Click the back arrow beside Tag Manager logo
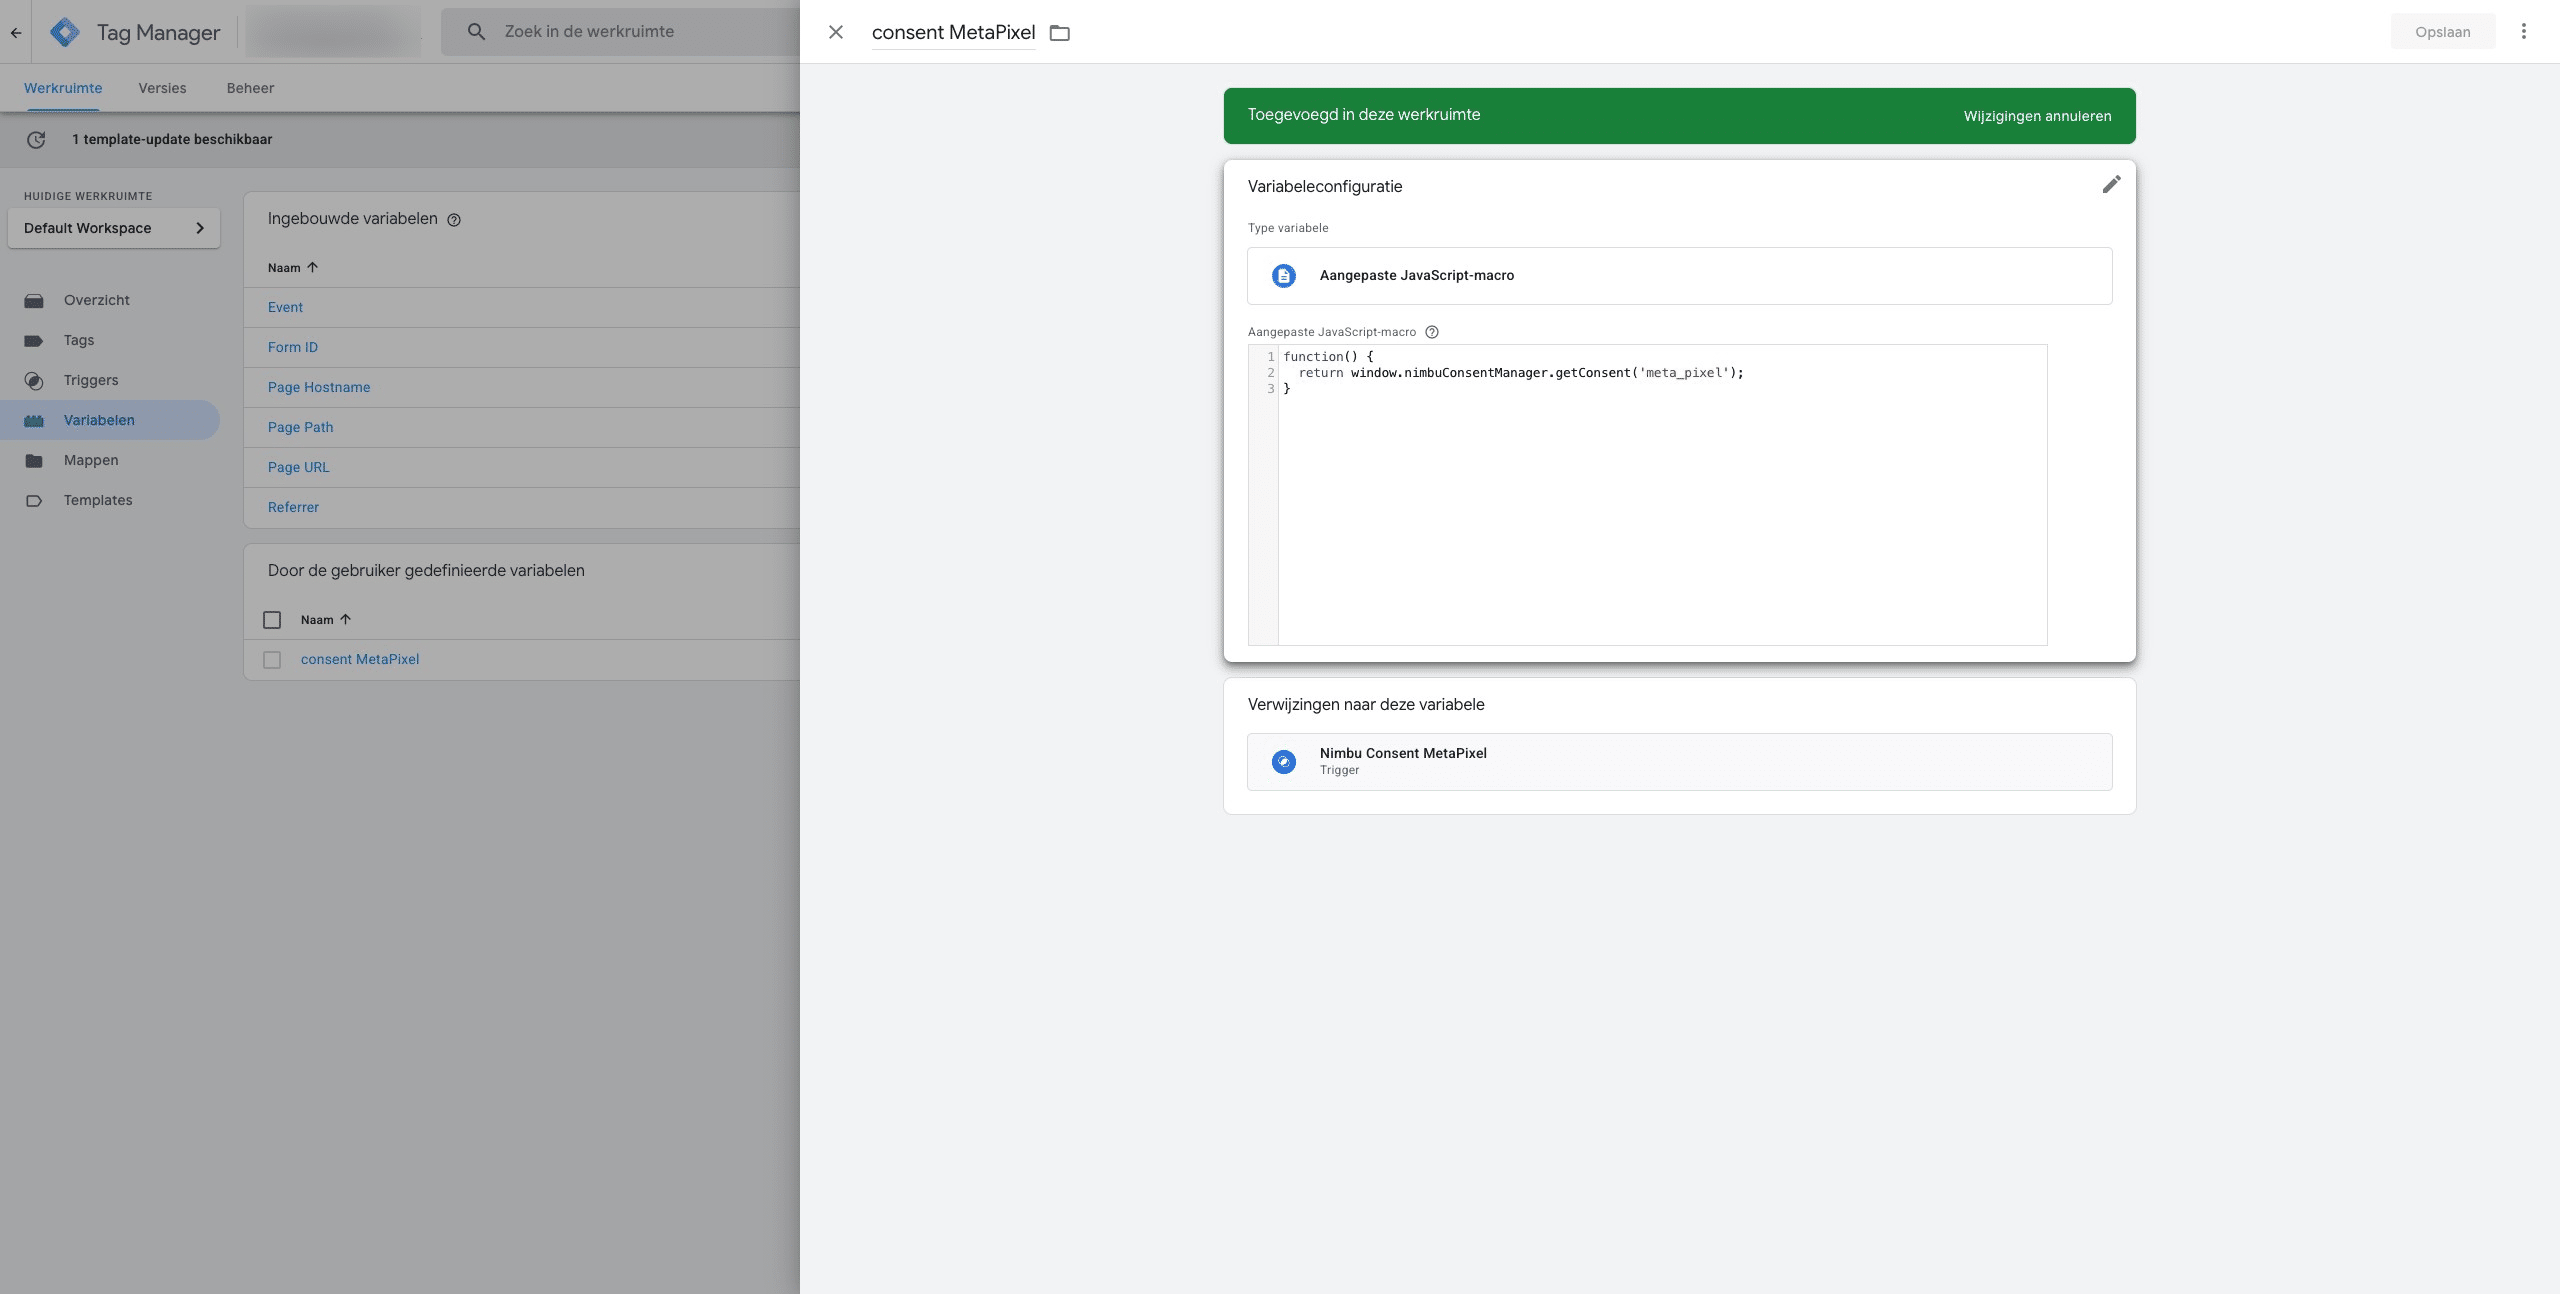 (x=16, y=33)
